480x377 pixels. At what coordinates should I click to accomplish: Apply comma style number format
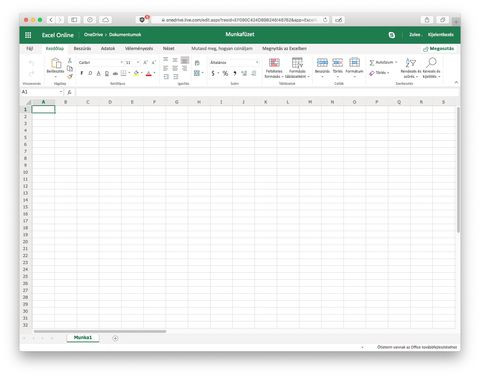point(235,73)
